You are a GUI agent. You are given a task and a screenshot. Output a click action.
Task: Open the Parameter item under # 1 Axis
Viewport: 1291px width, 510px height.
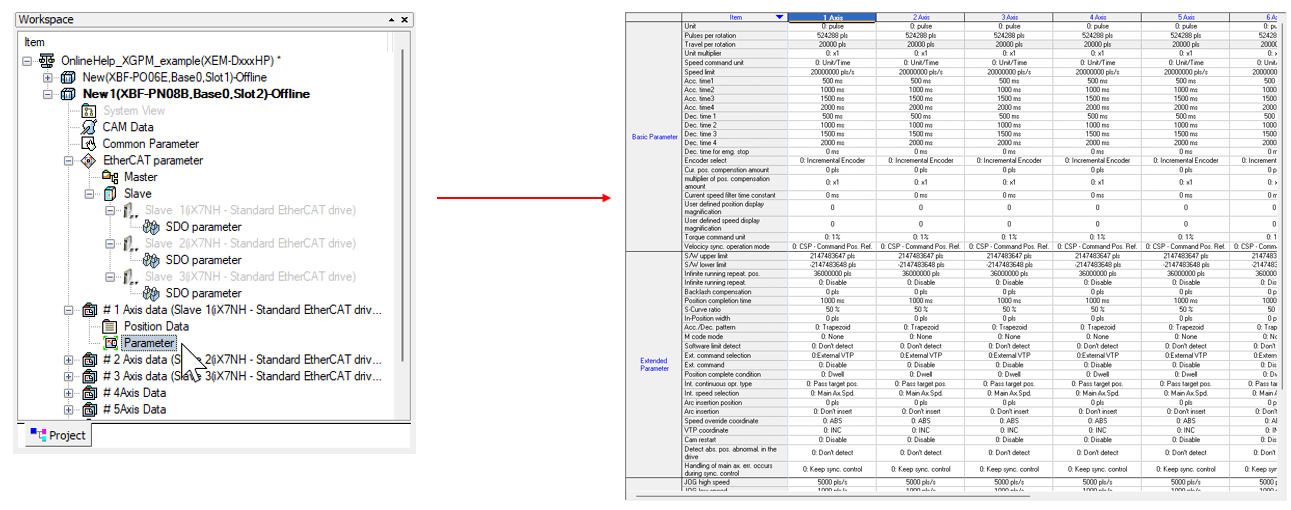coord(148,343)
